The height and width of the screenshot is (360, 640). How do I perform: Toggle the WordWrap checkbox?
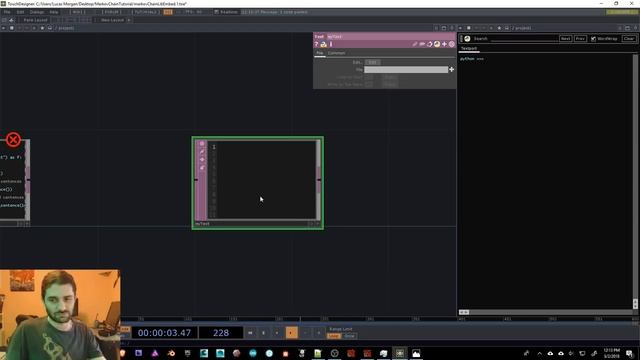[x=593, y=39]
